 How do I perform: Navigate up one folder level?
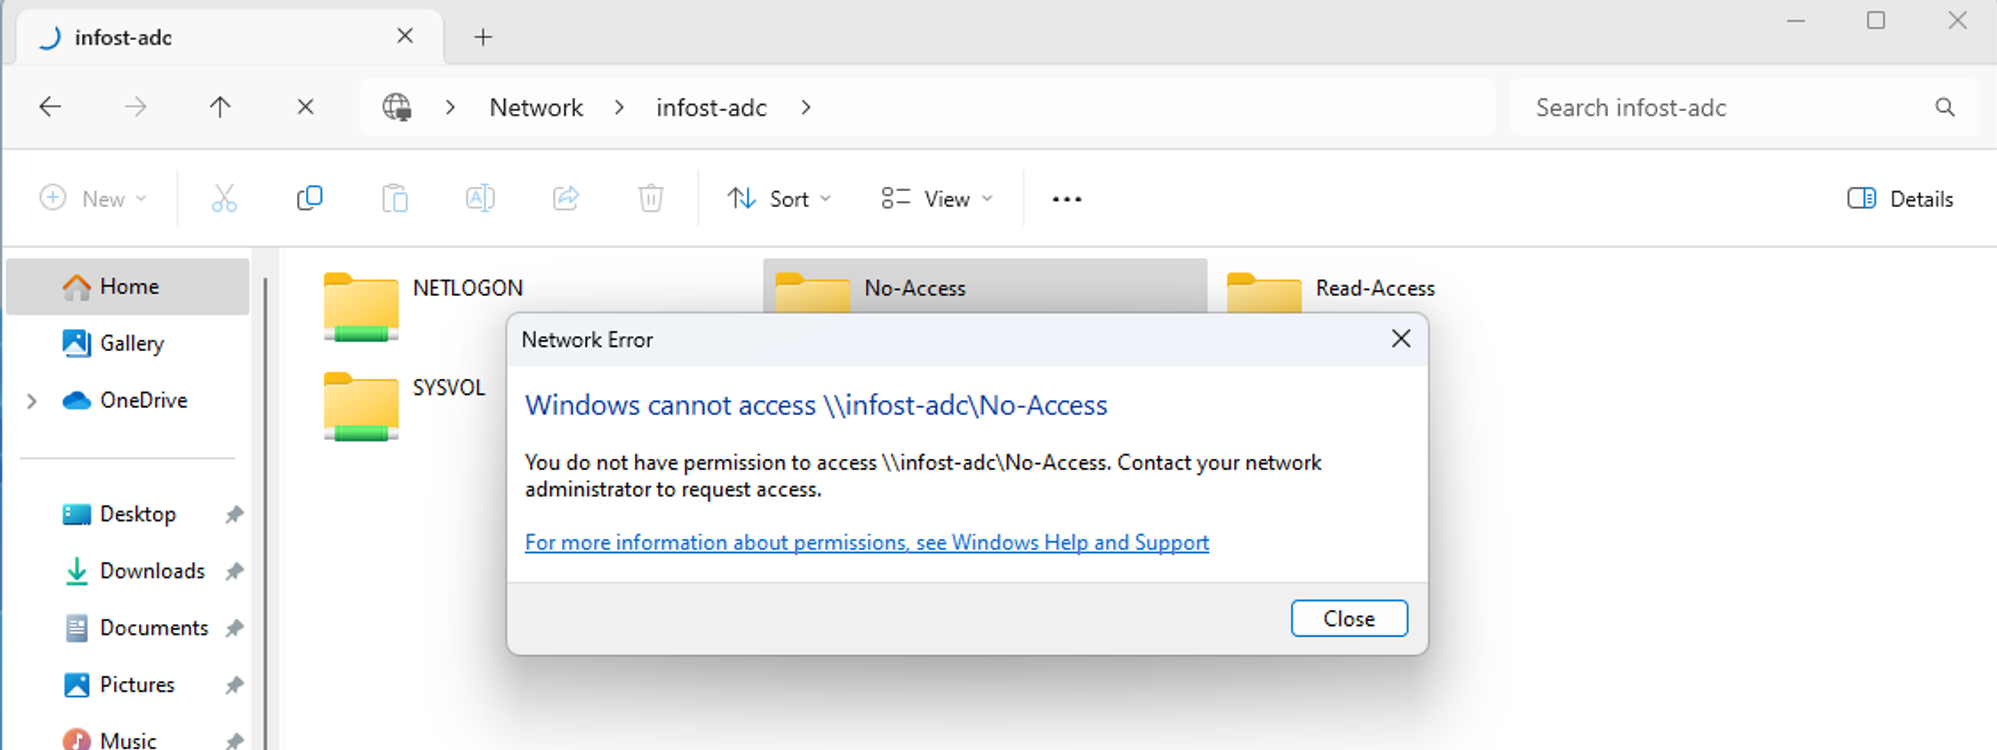[x=220, y=107]
